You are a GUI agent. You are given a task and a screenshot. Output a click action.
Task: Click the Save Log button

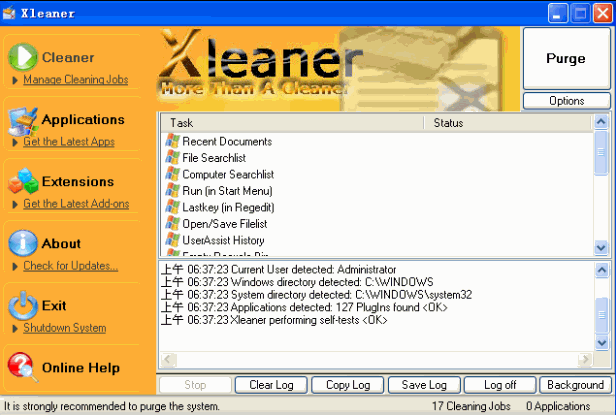pyautogui.click(x=424, y=385)
